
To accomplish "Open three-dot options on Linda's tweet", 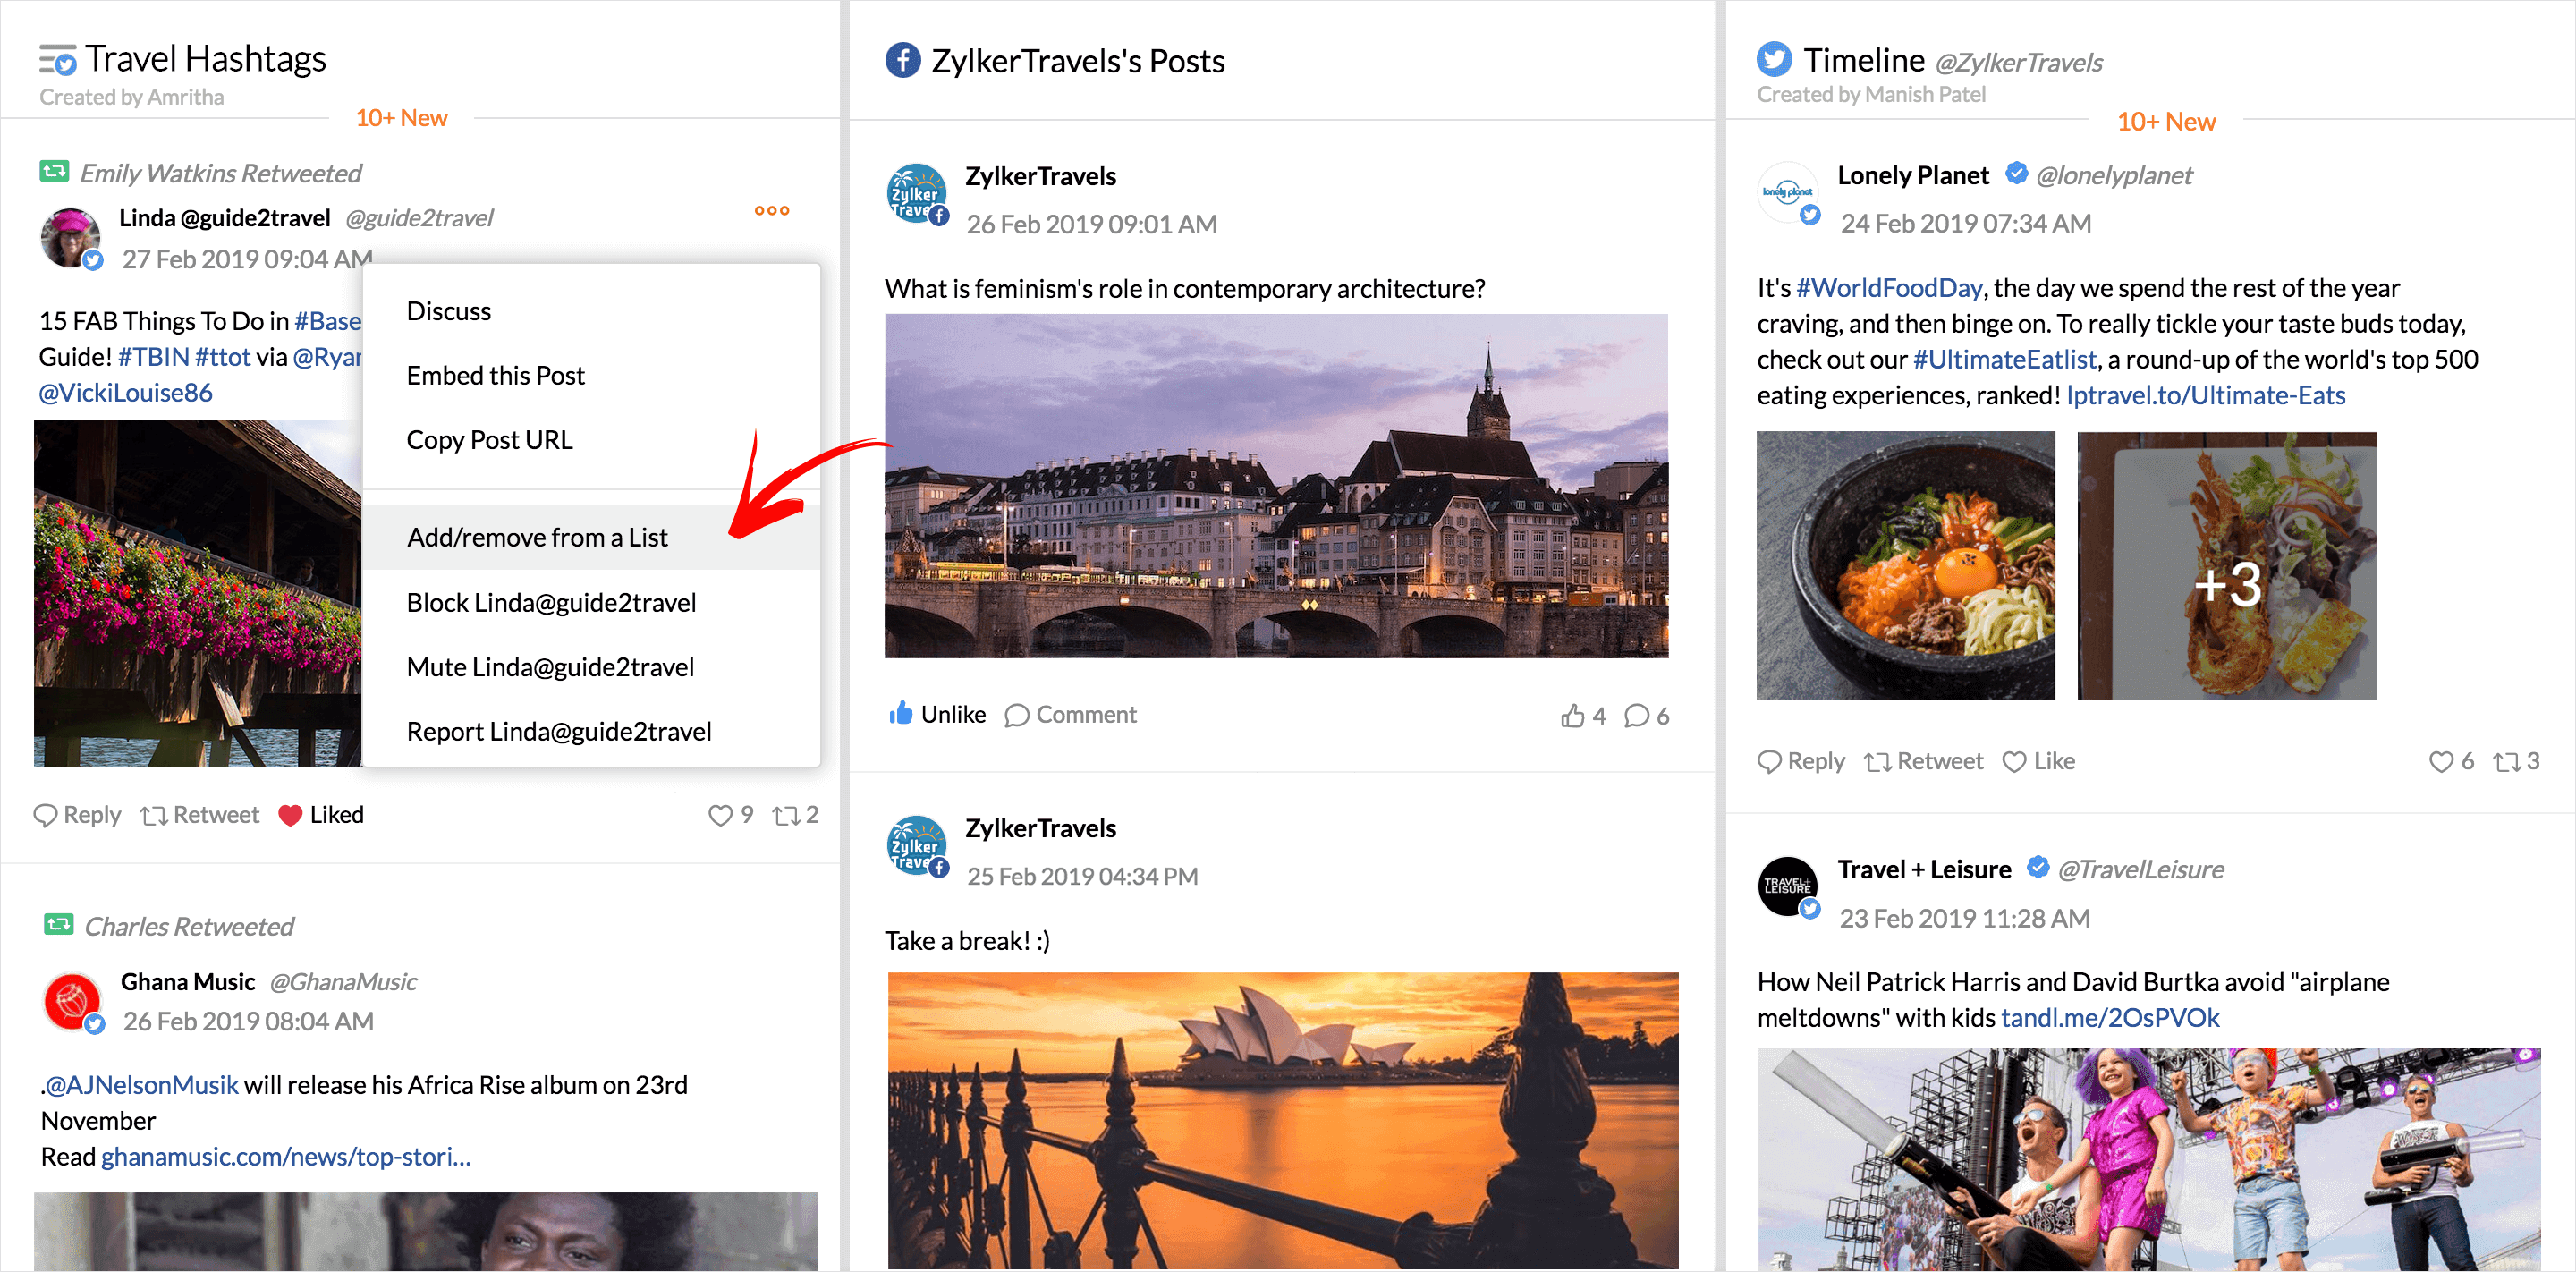I will point(771,210).
